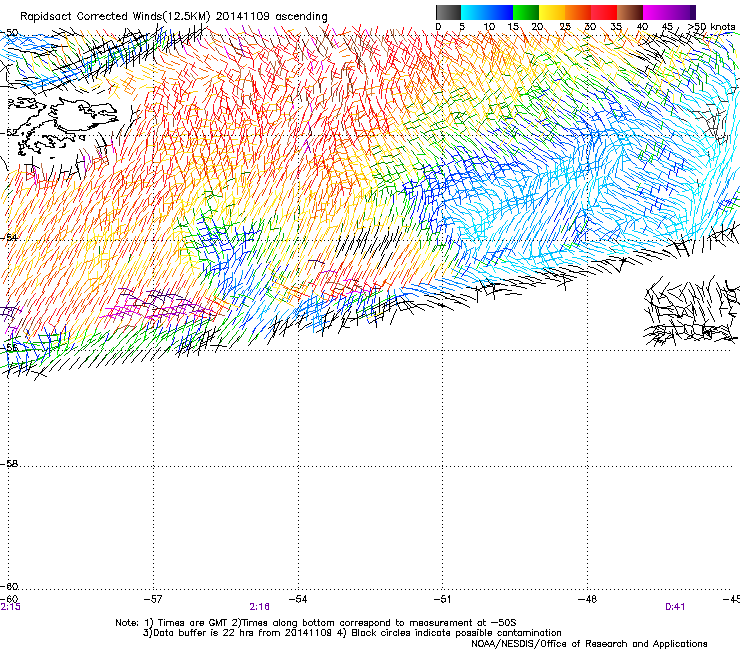Click the -51 longitude axis label
Screen dimensions: 740x650
442,599
